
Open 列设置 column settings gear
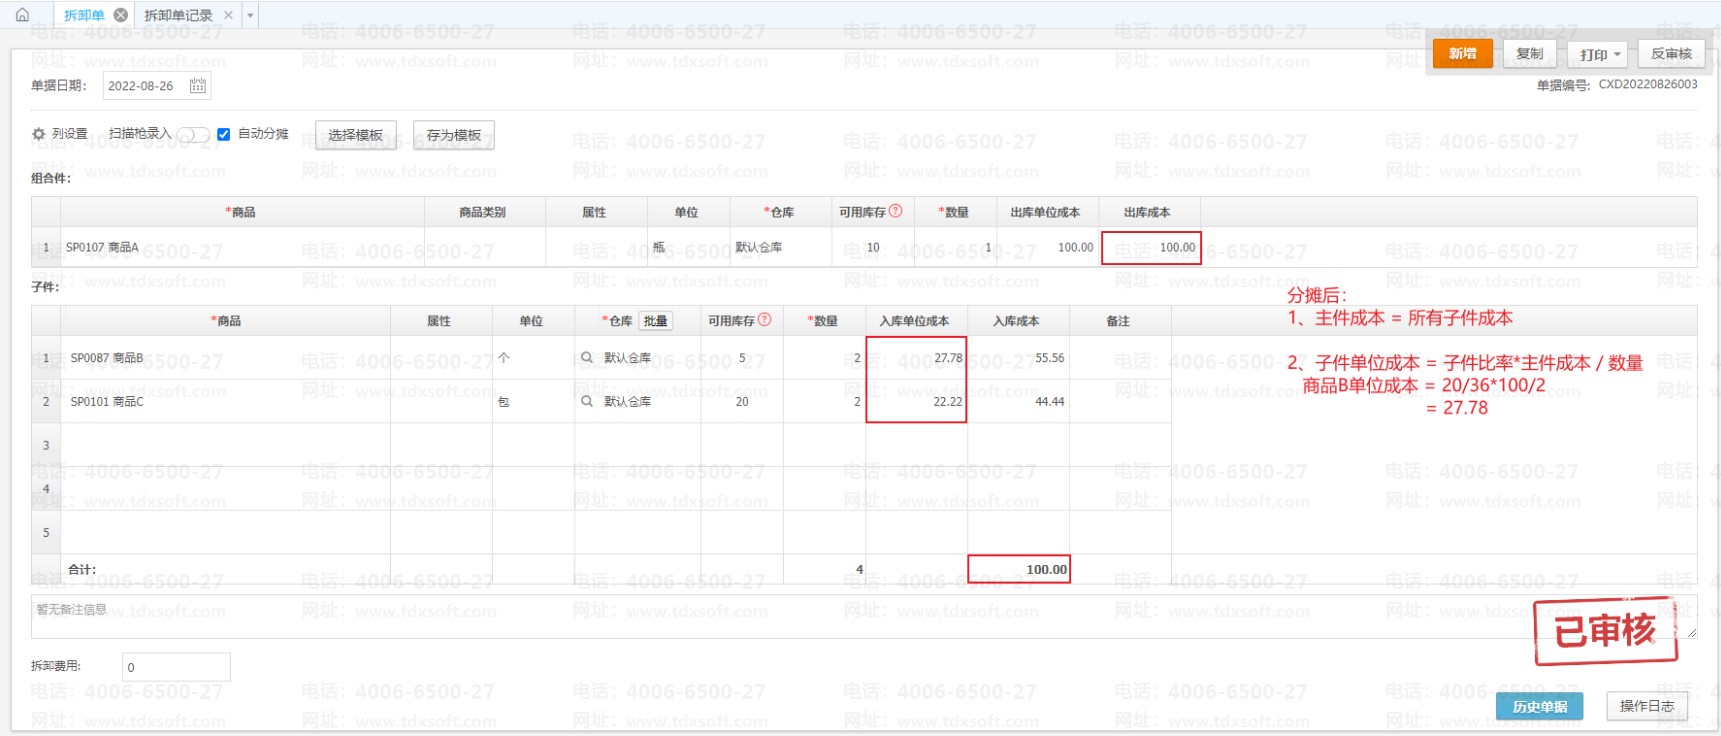39,134
